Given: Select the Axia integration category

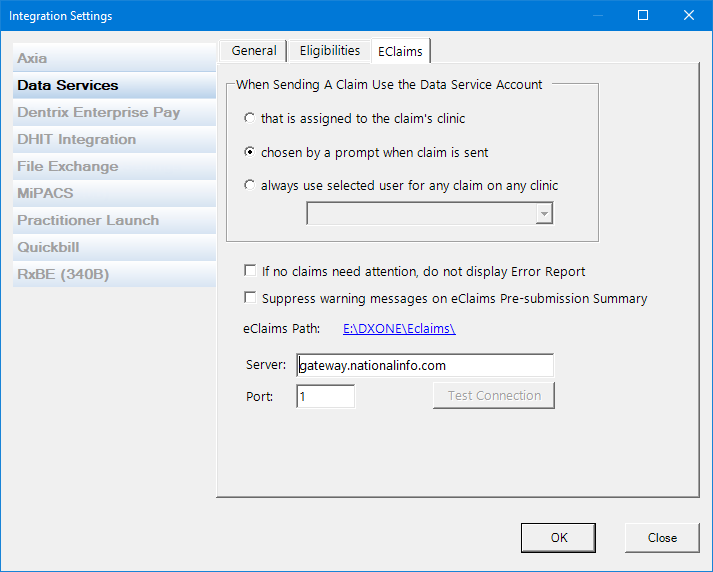Looking at the screenshot, I should click(32, 59).
